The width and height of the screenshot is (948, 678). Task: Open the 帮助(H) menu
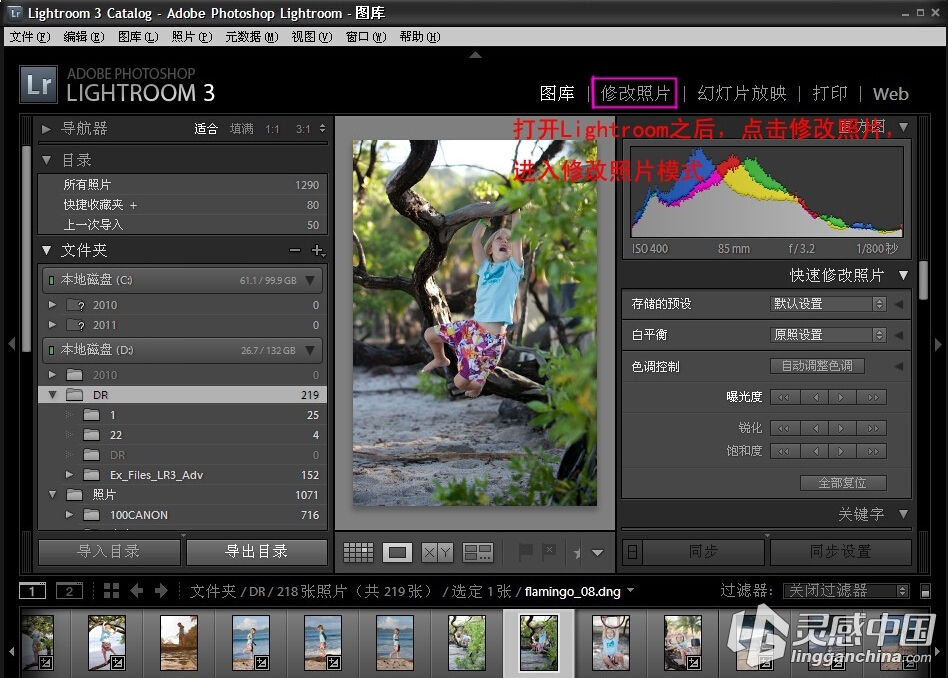420,37
